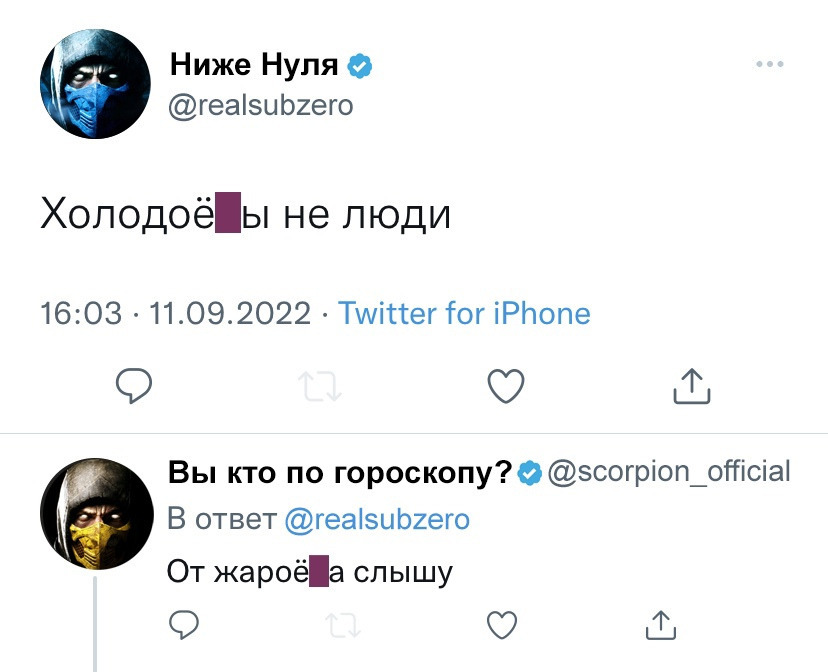Image resolution: width=828 pixels, height=672 pixels.
Task: Open the Twitter for iPhone link
Action: click(464, 314)
